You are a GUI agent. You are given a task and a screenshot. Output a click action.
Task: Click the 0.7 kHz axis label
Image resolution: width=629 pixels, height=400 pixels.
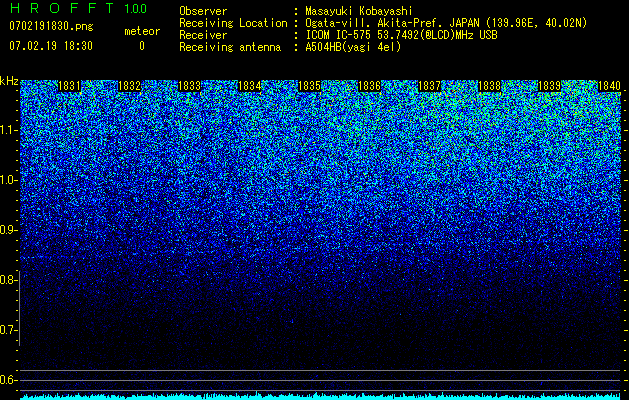click(8, 330)
